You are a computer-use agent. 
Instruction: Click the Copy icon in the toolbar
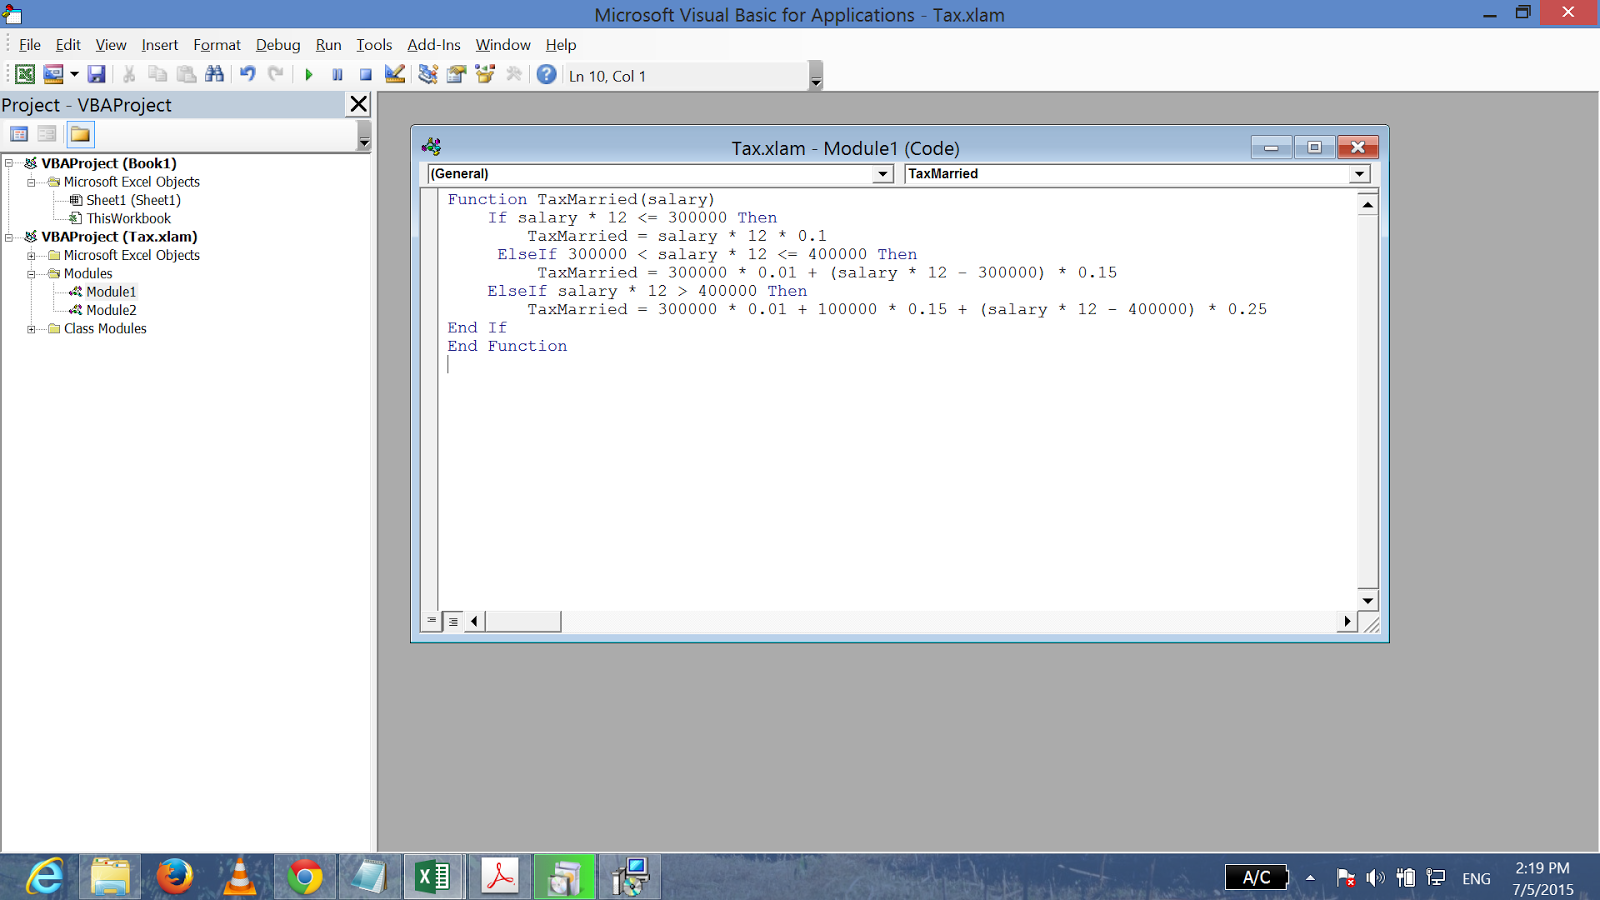pos(157,75)
